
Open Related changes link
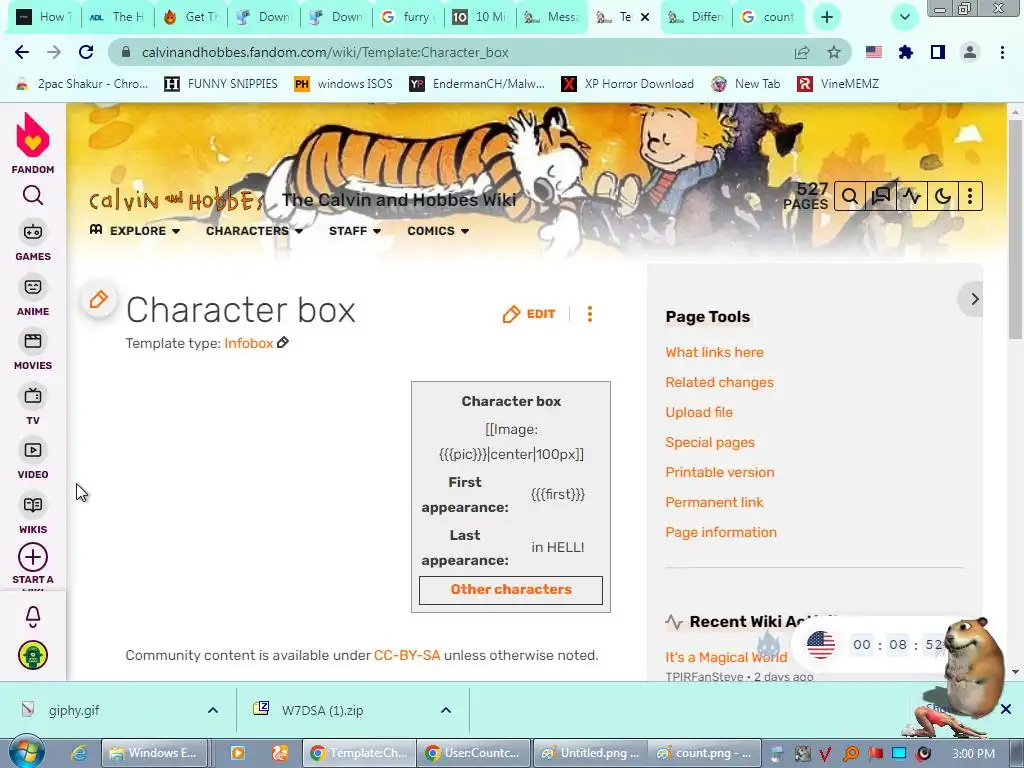(719, 382)
